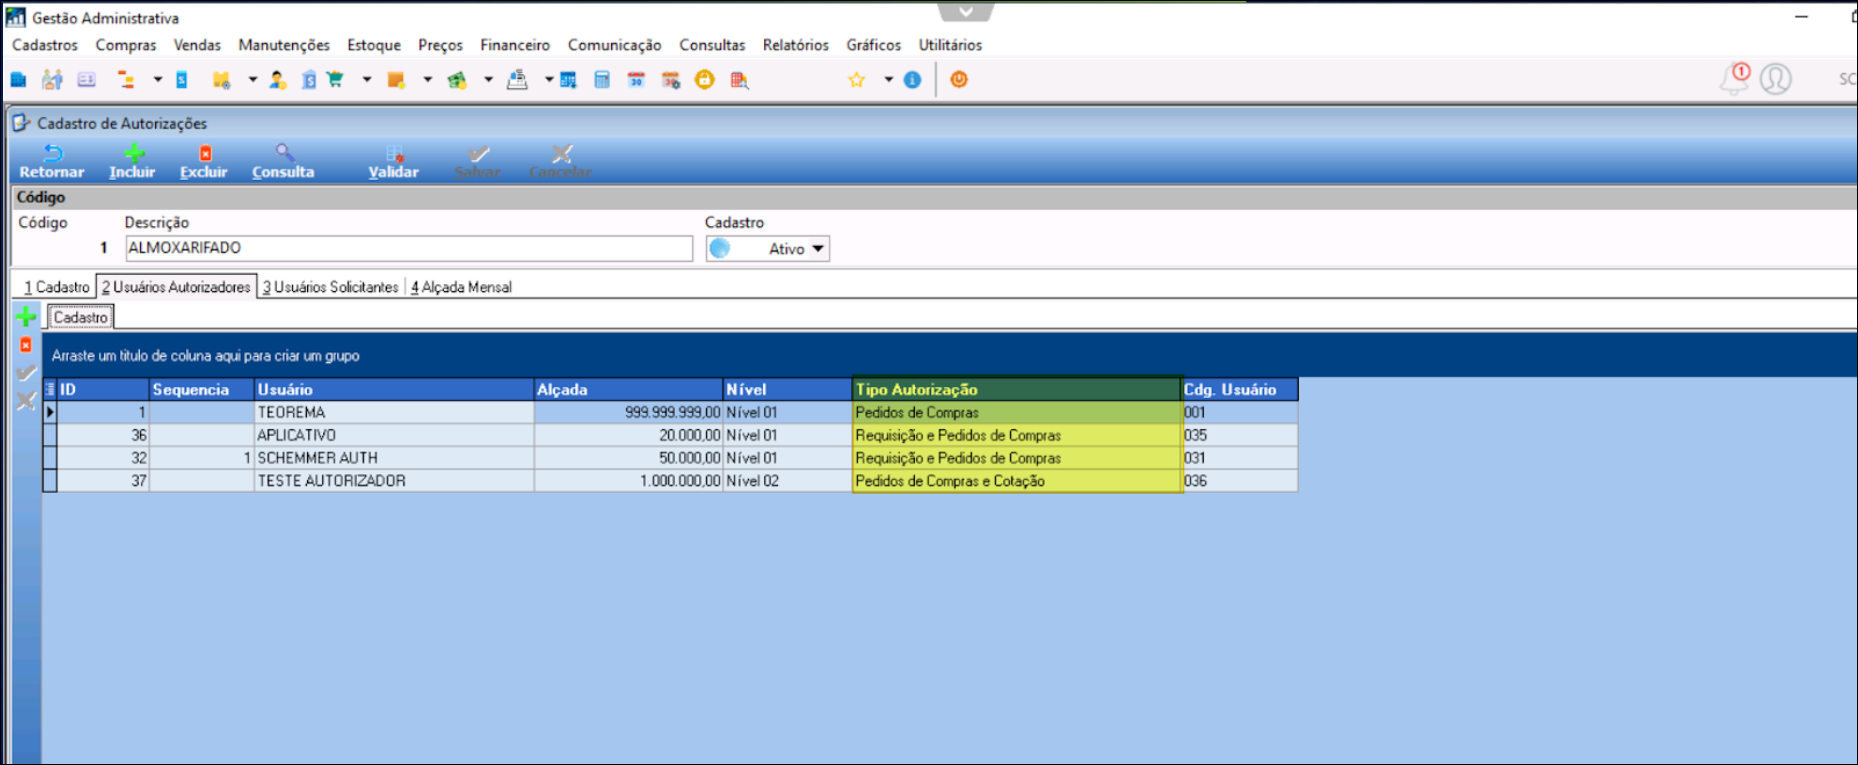Click the 20.000,00 alçada value

coord(628,435)
